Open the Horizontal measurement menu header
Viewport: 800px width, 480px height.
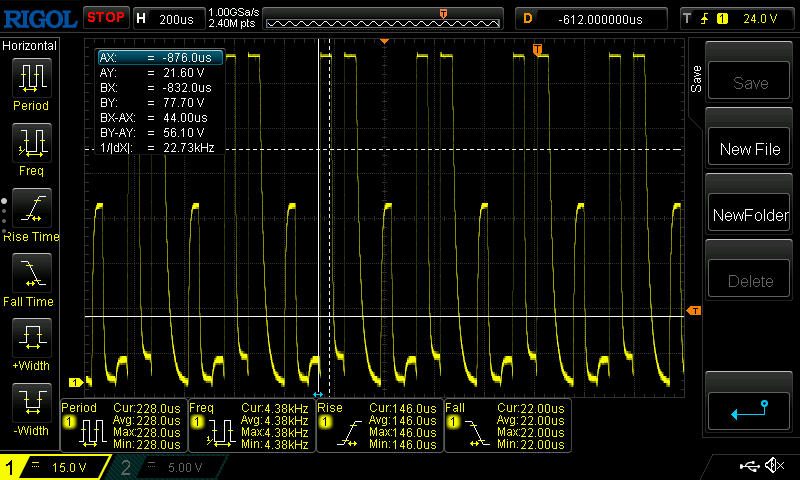coord(30,46)
